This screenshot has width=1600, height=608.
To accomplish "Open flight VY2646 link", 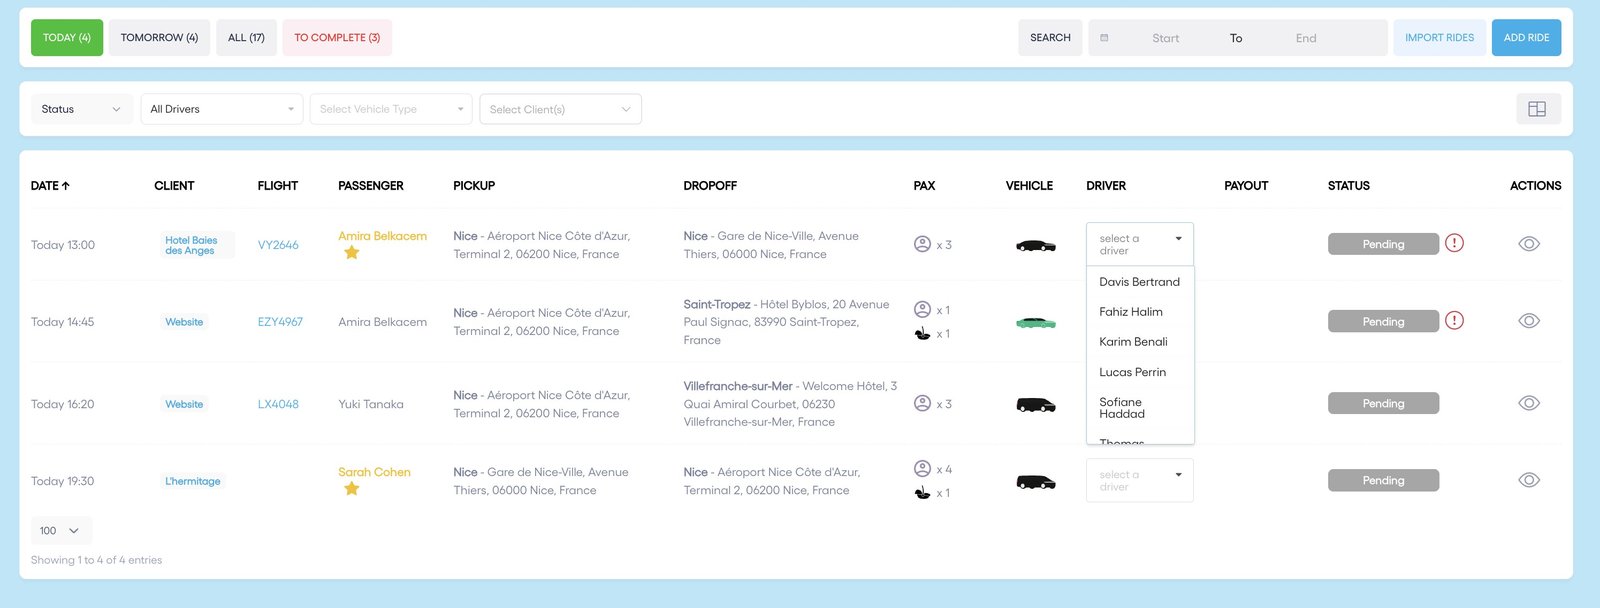I will [x=278, y=245].
